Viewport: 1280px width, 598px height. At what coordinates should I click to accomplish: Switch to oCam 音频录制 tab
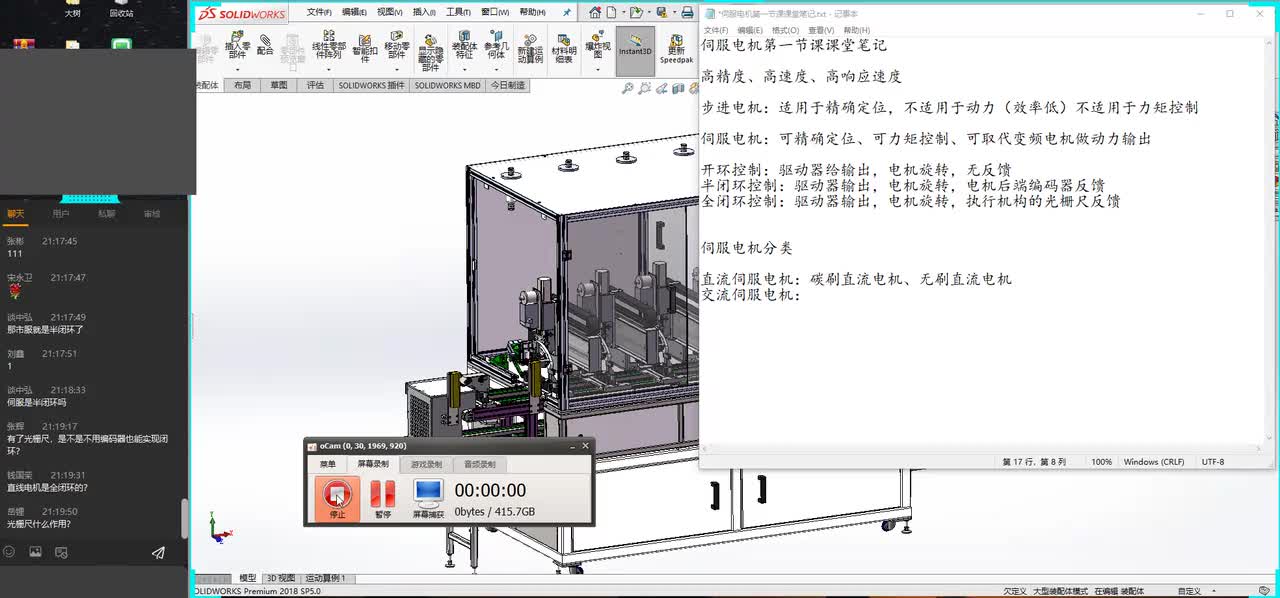coord(480,464)
